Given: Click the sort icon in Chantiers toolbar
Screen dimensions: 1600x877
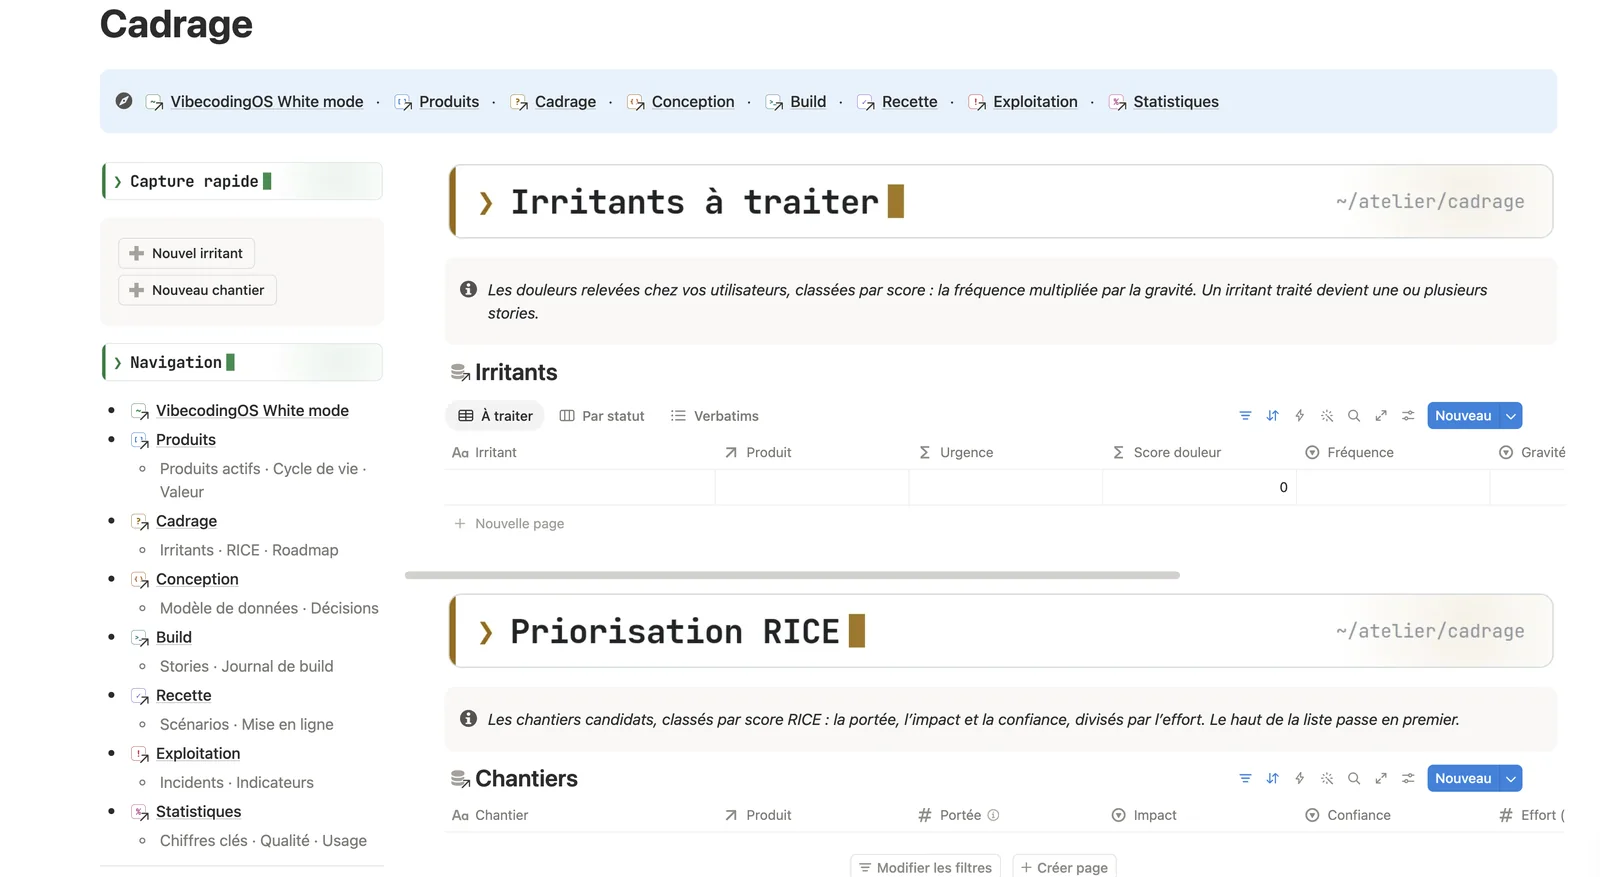Looking at the screenshot, I should (x=1272, y=779).
